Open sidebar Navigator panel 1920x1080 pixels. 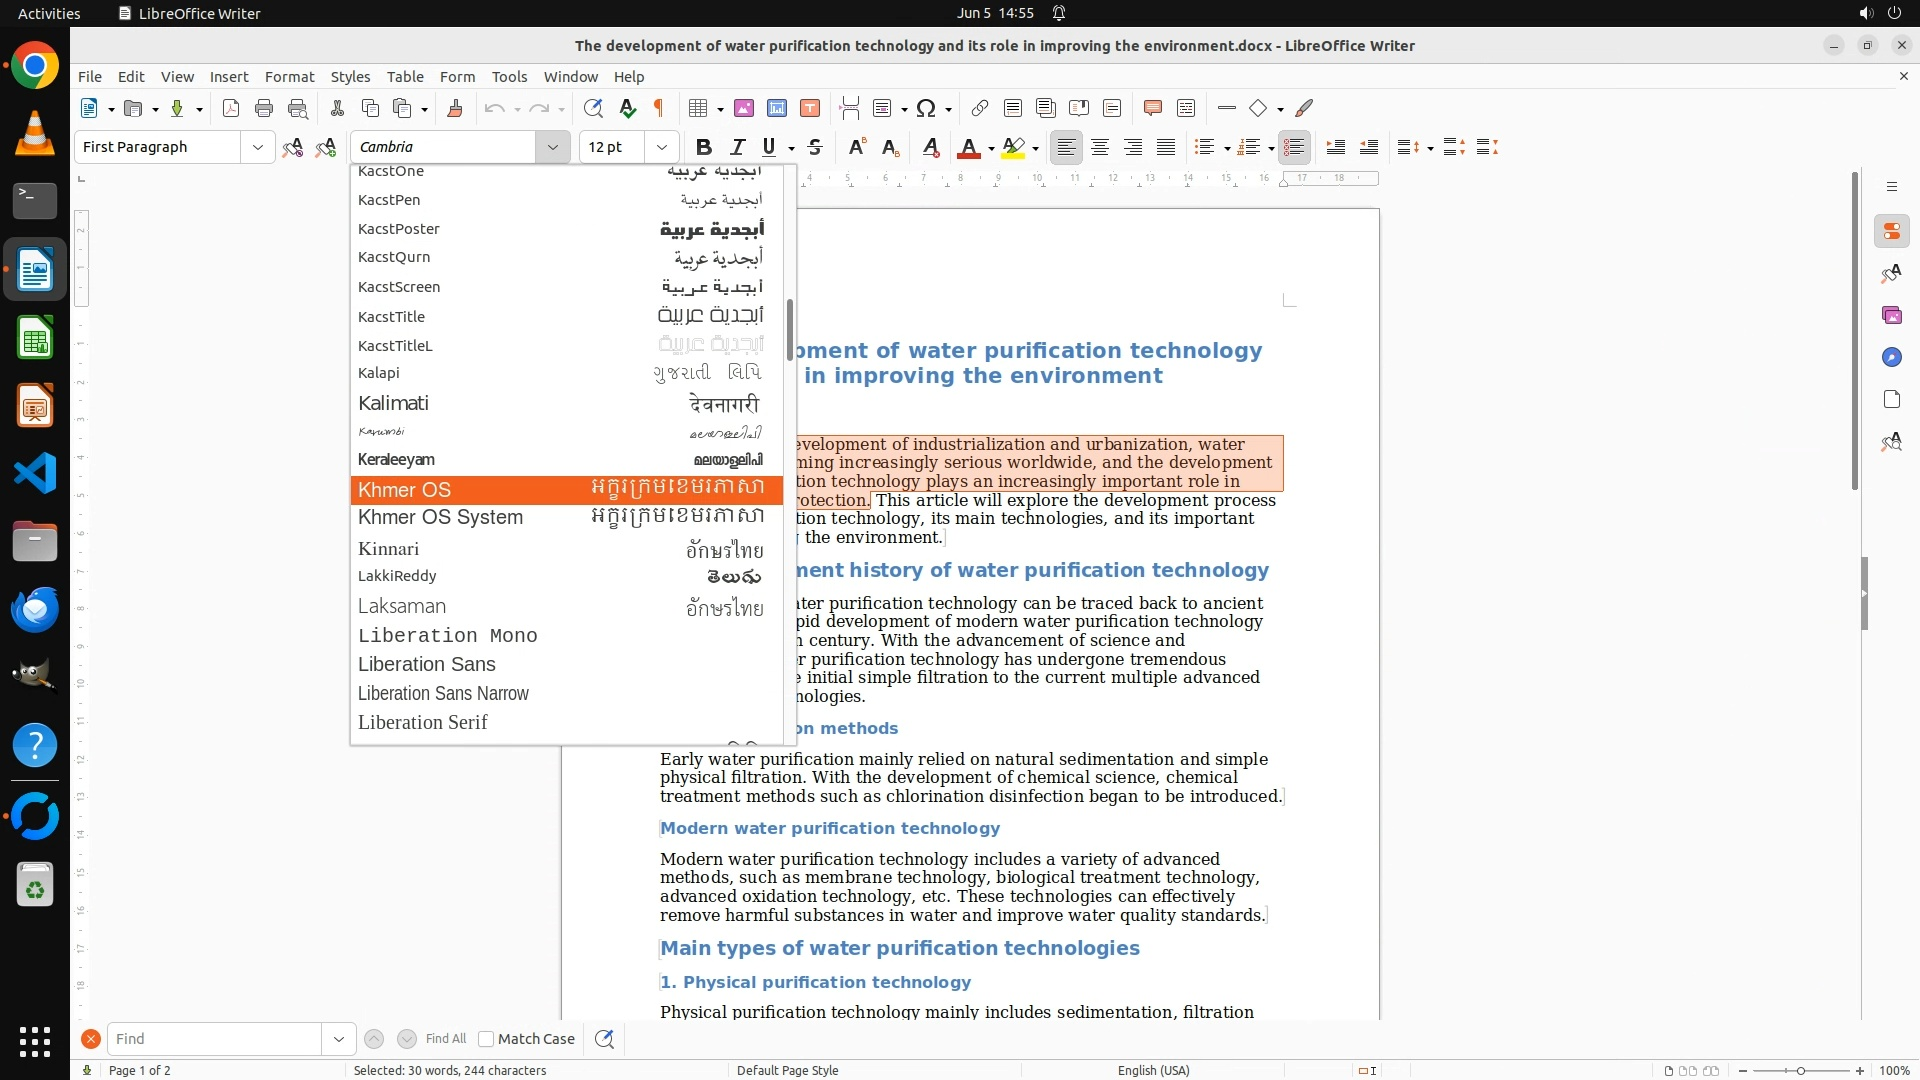1891,357
